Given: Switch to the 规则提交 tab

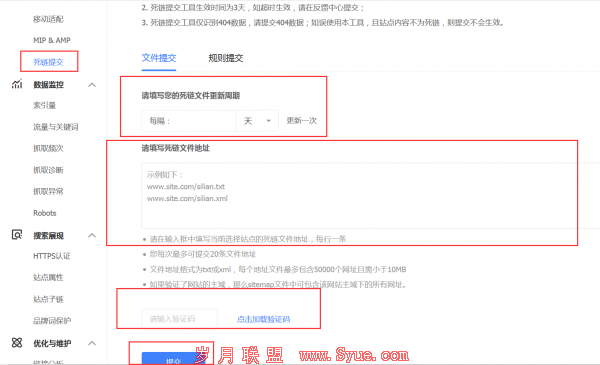Looking at the screenshot, I should tap(226, 58).
